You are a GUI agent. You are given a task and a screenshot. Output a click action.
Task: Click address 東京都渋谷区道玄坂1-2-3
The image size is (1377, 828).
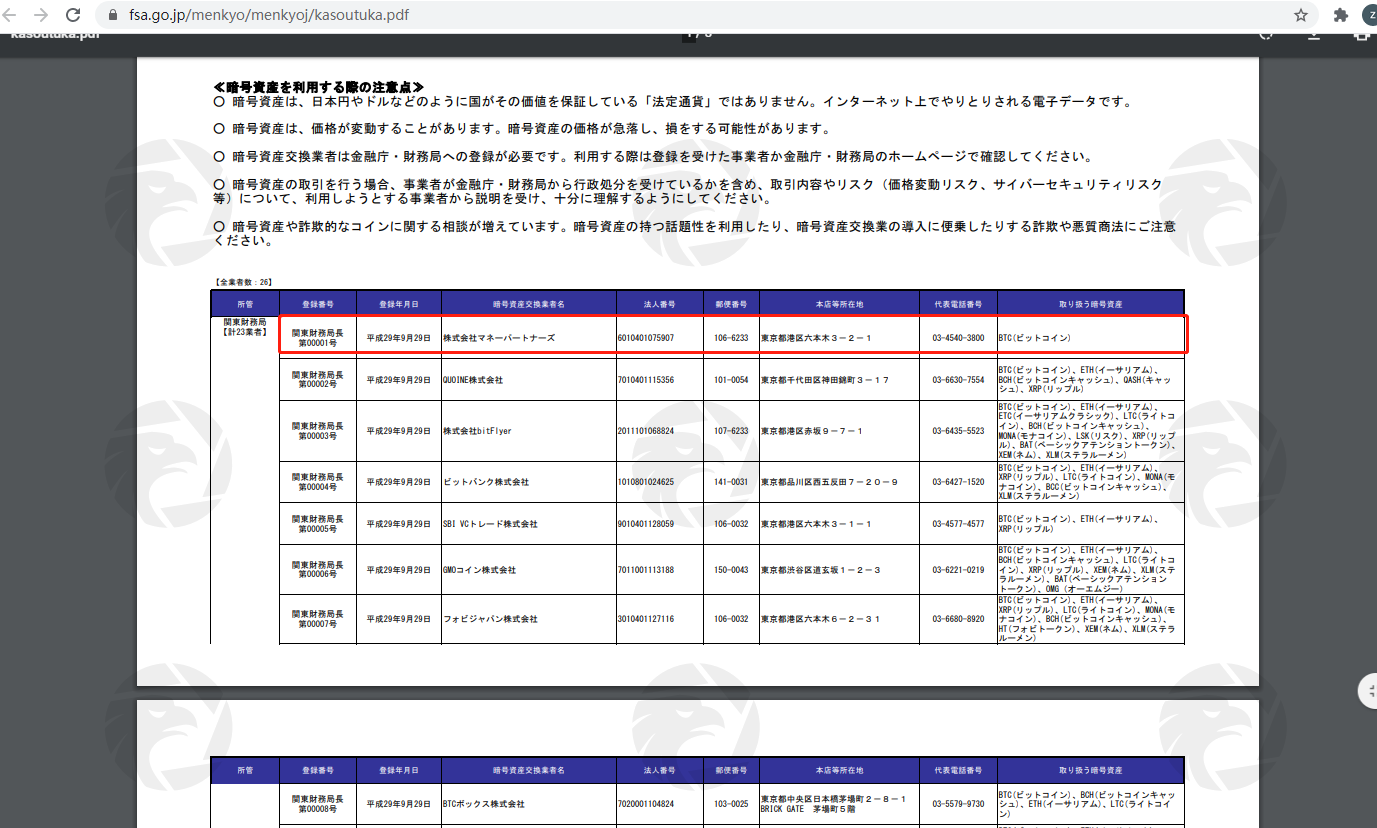tap(820, 570)
